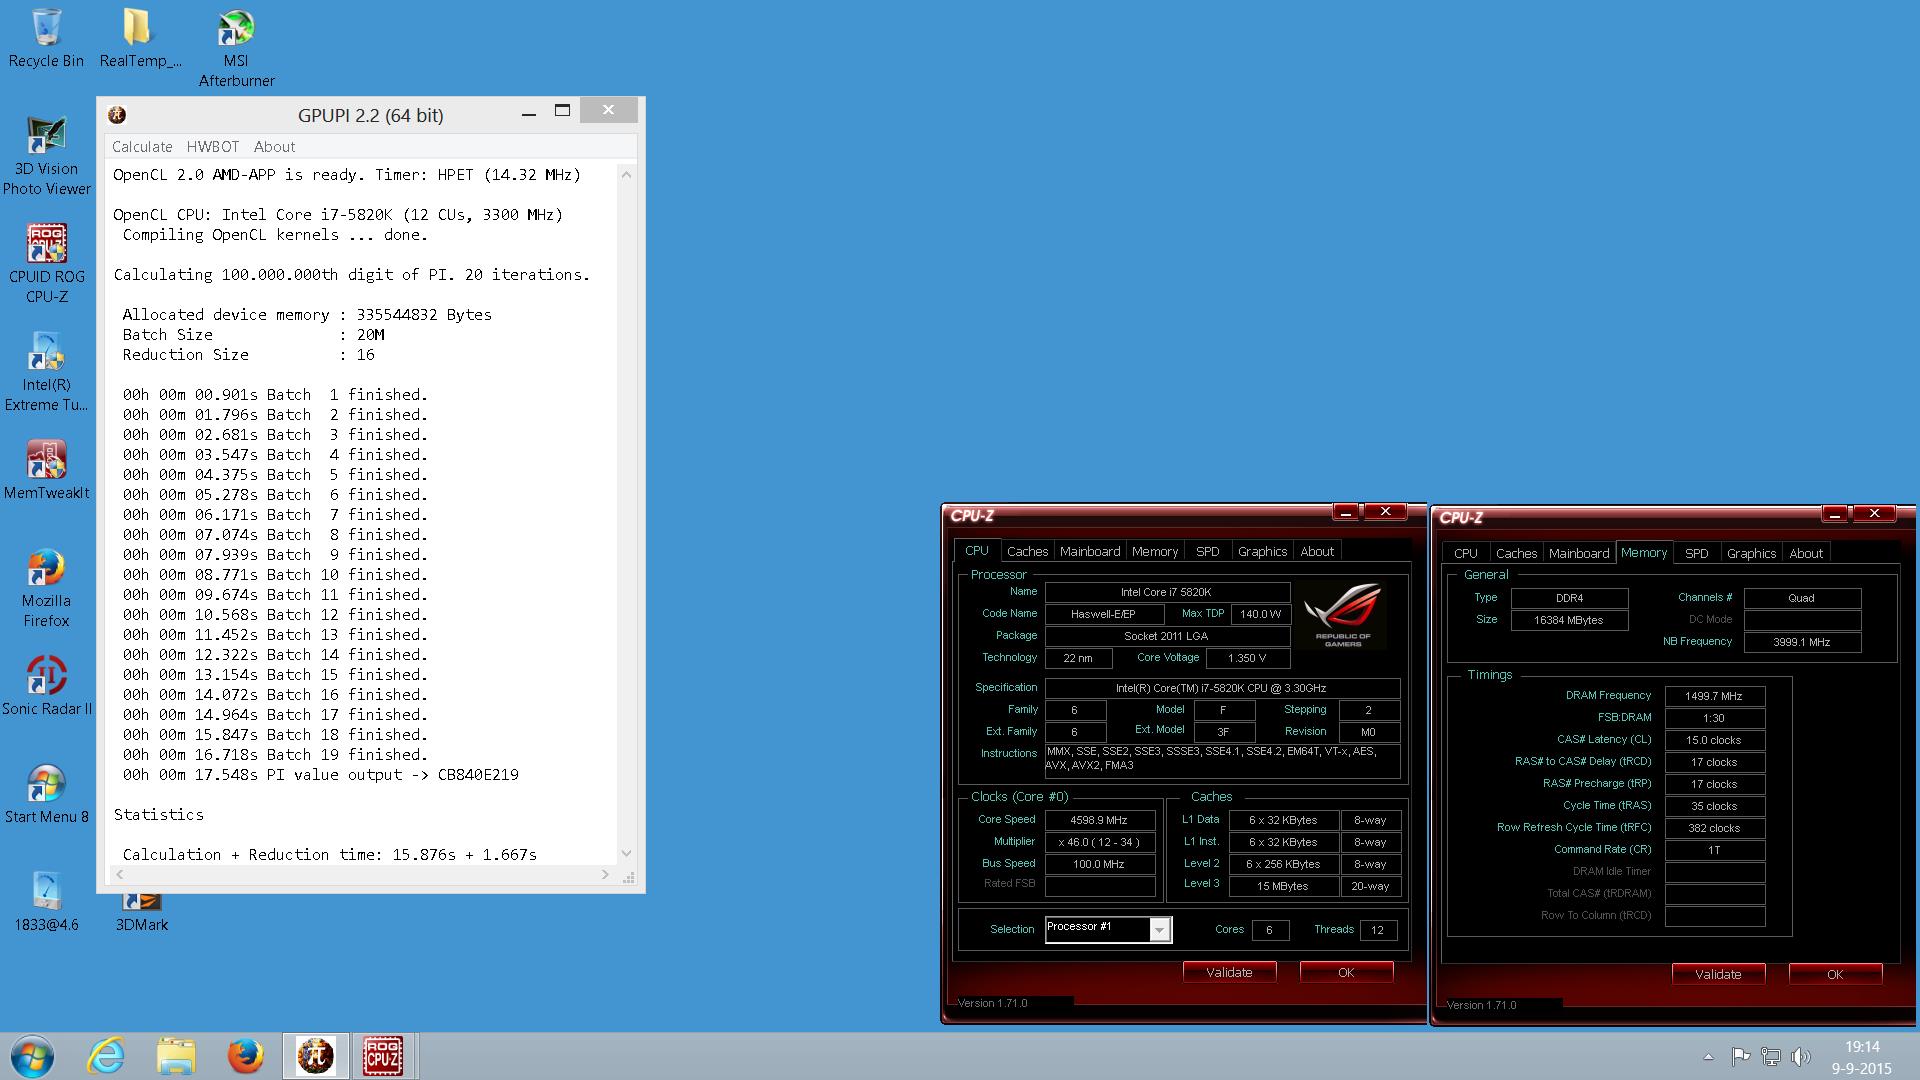The image size is (1920, 1080).
Task: Minimize the GPUPI window
Action: (x=528, y=113)
